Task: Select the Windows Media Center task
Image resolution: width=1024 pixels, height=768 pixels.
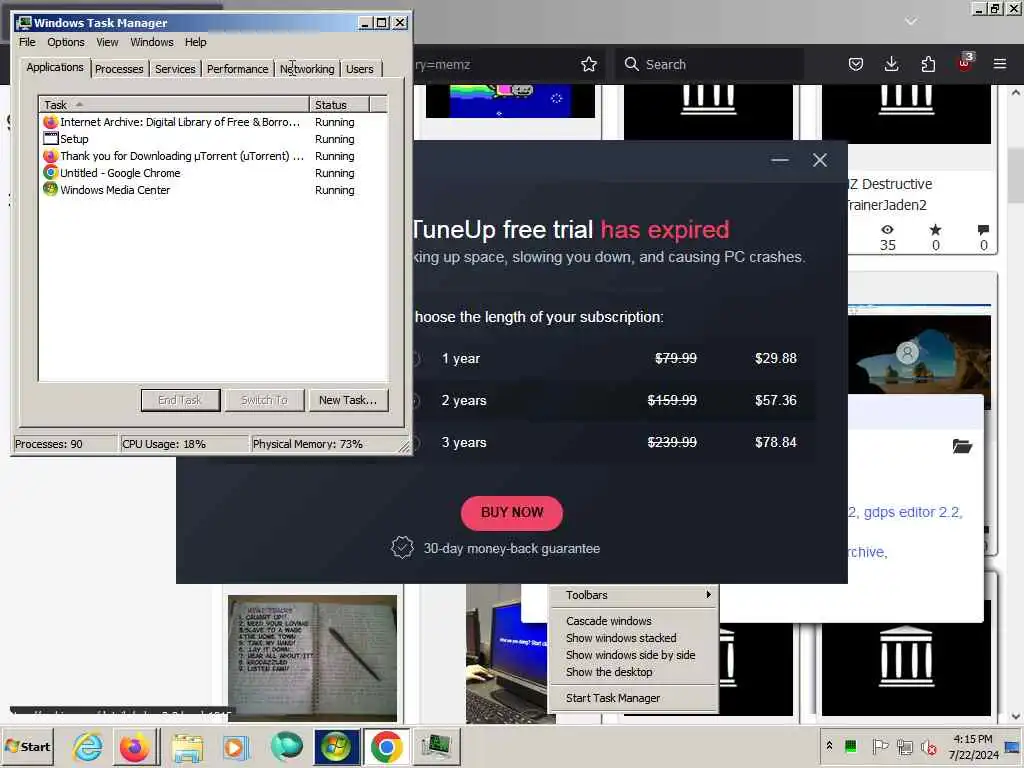Action: coord(214,190)
